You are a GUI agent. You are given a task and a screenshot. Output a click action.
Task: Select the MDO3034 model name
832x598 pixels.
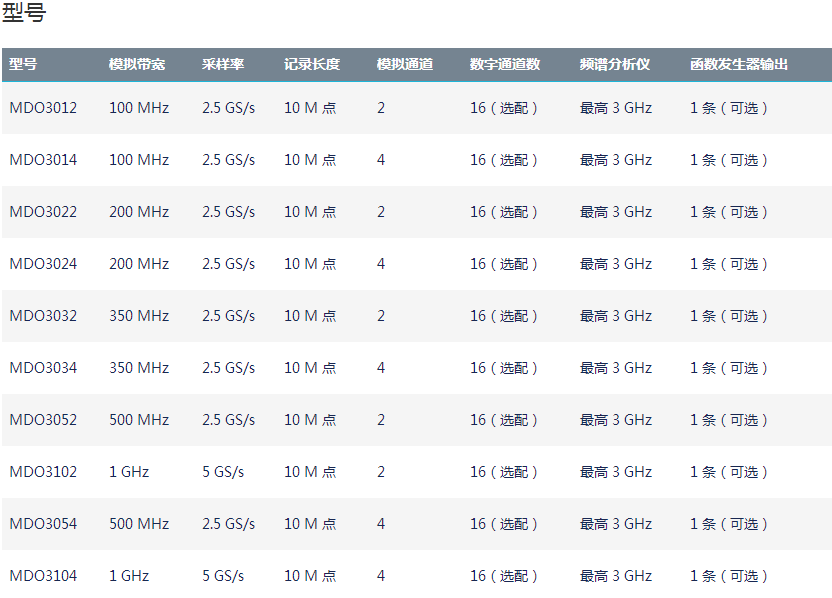tap(43, 368)
